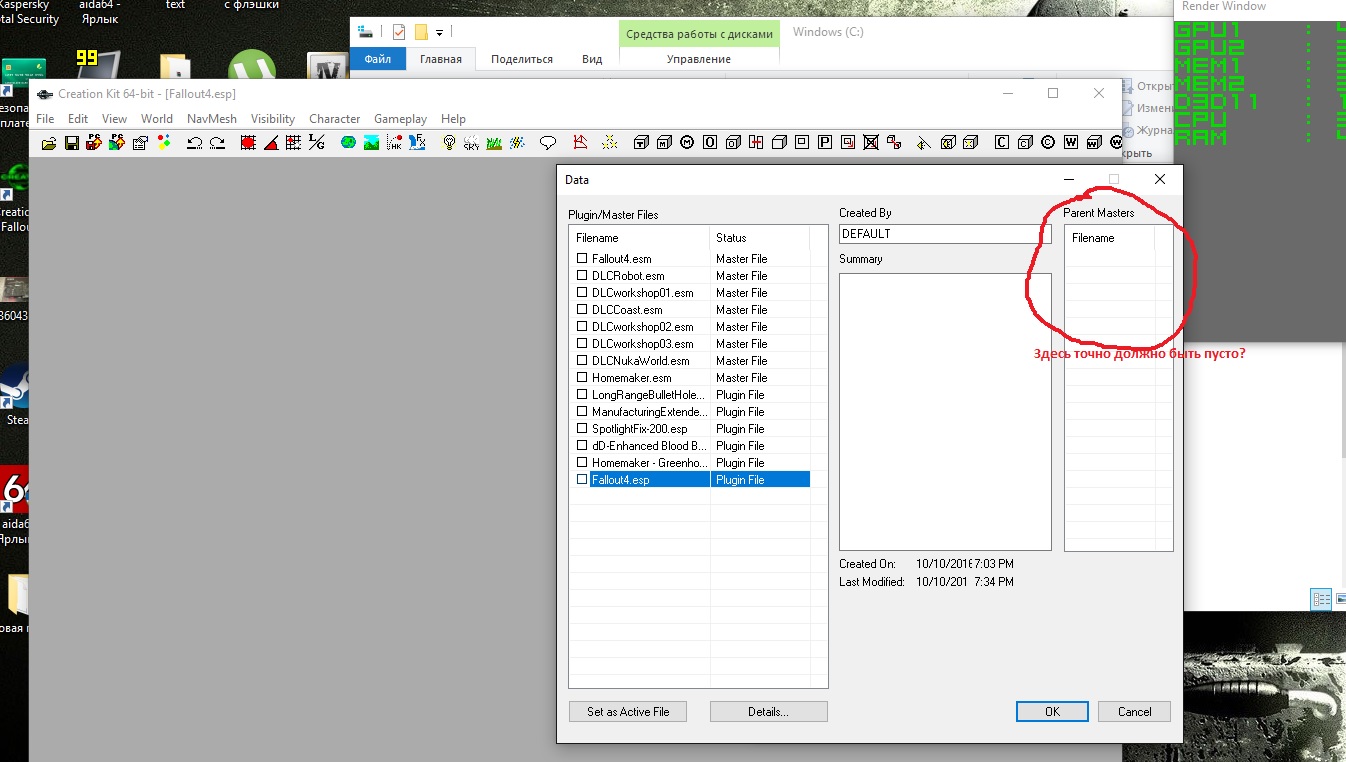The image size is (1346, 762).
Task: Open the World menu
Action: (157, 118)
